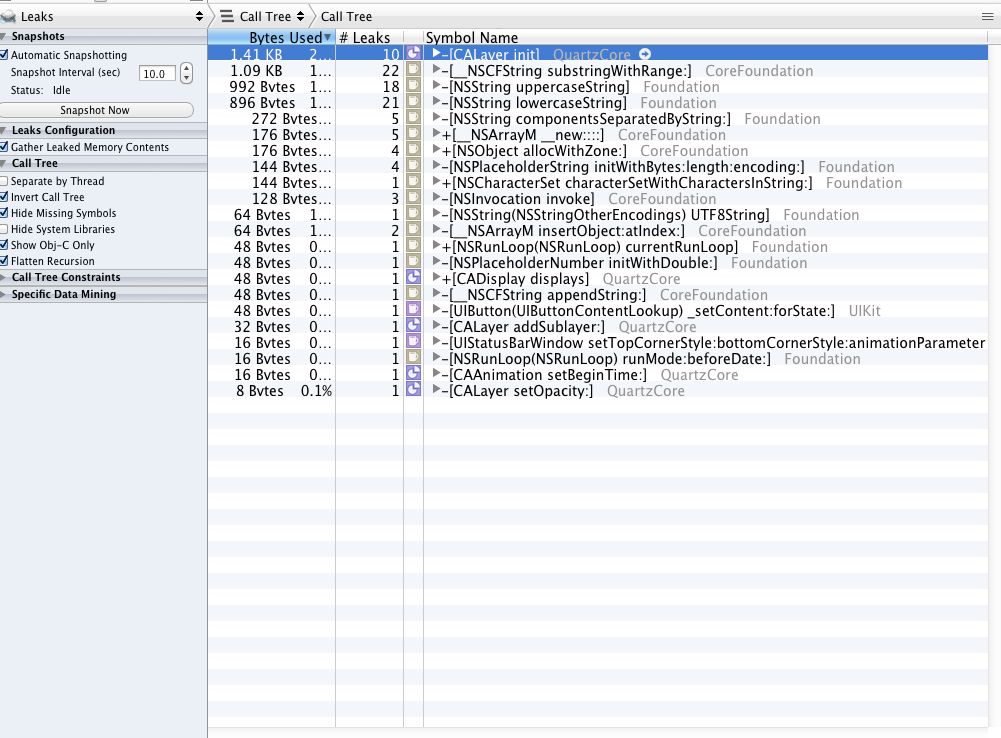Enable Hide System Libraries
This screenshot has height=738, width=1001.
pos(4,229)
